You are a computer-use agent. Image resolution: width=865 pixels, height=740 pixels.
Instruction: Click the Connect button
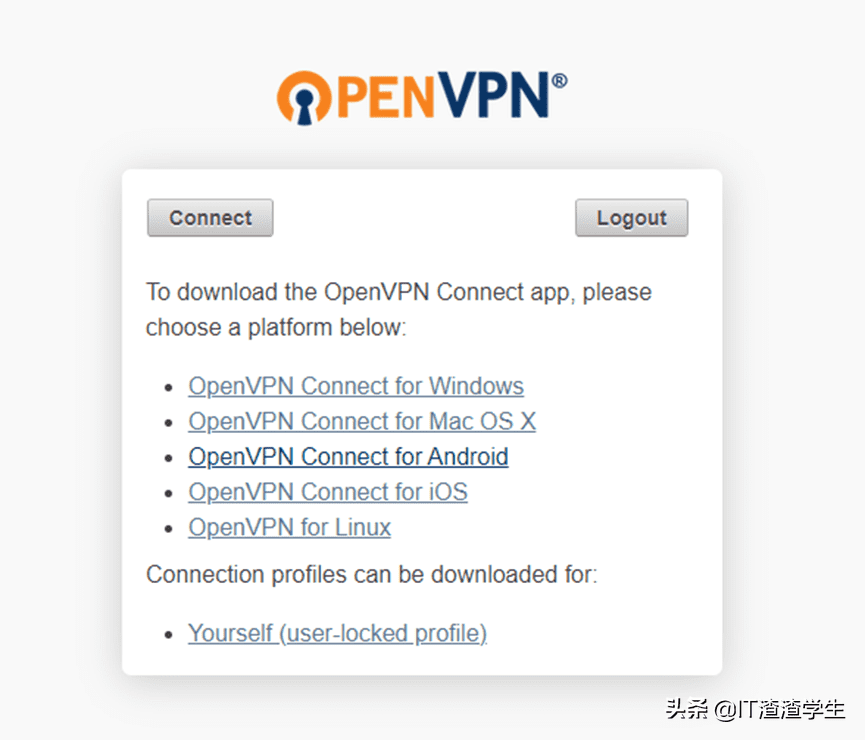(210, 217)
